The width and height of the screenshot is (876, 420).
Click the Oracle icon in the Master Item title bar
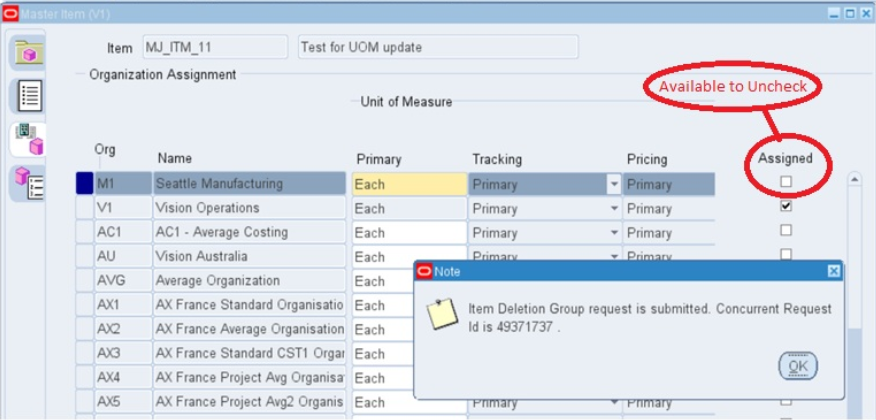point(9,11)
